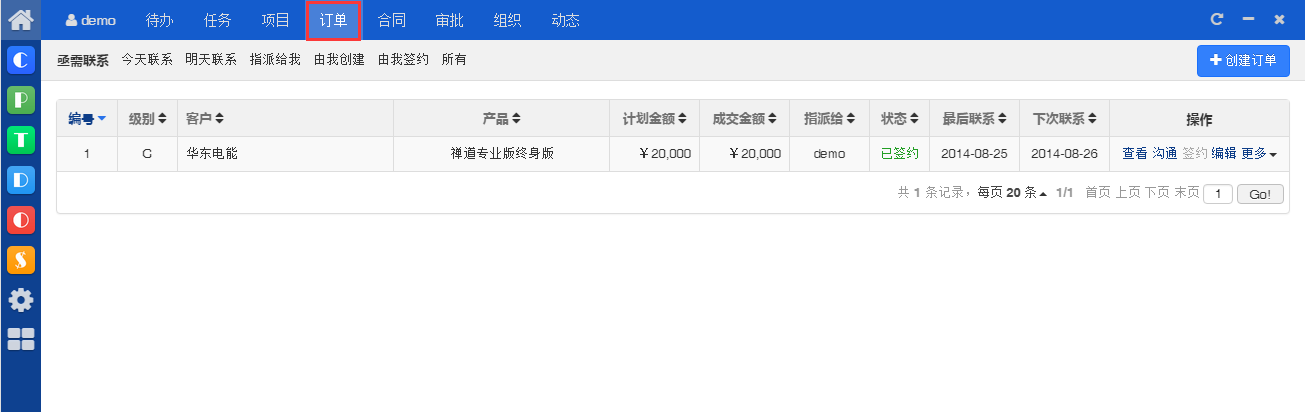Click 查看 for order 1
Image resolution: width=1305 pixels, height=412 pixels.
1135,154
